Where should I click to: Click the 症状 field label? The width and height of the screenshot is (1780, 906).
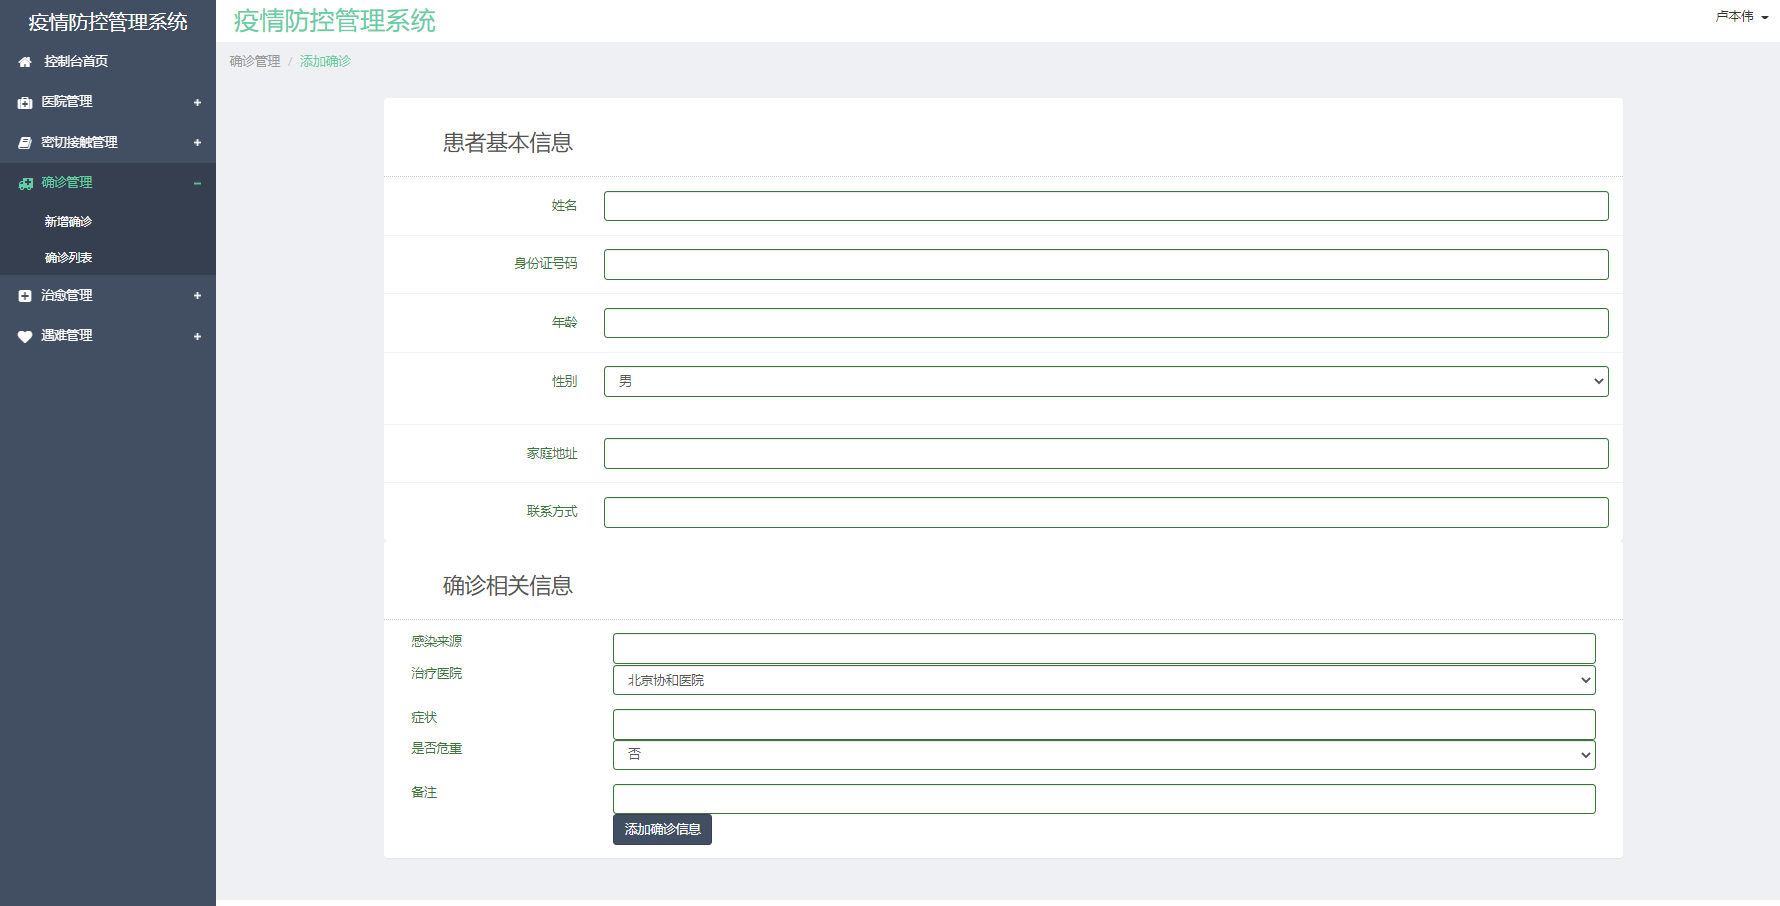point(424,717)
